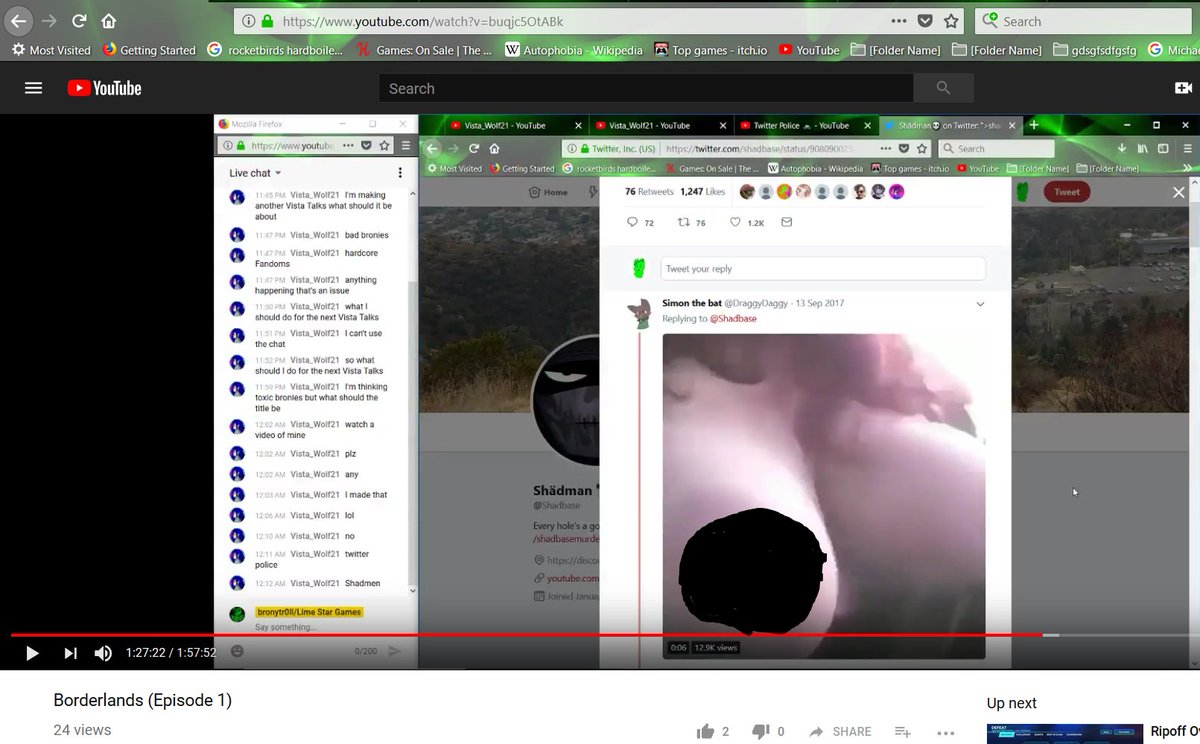Viewport: 1200px width, 744px height.
Task: Click the Borderlands (Episode 1) title text
Action: [x=142, y=700]
